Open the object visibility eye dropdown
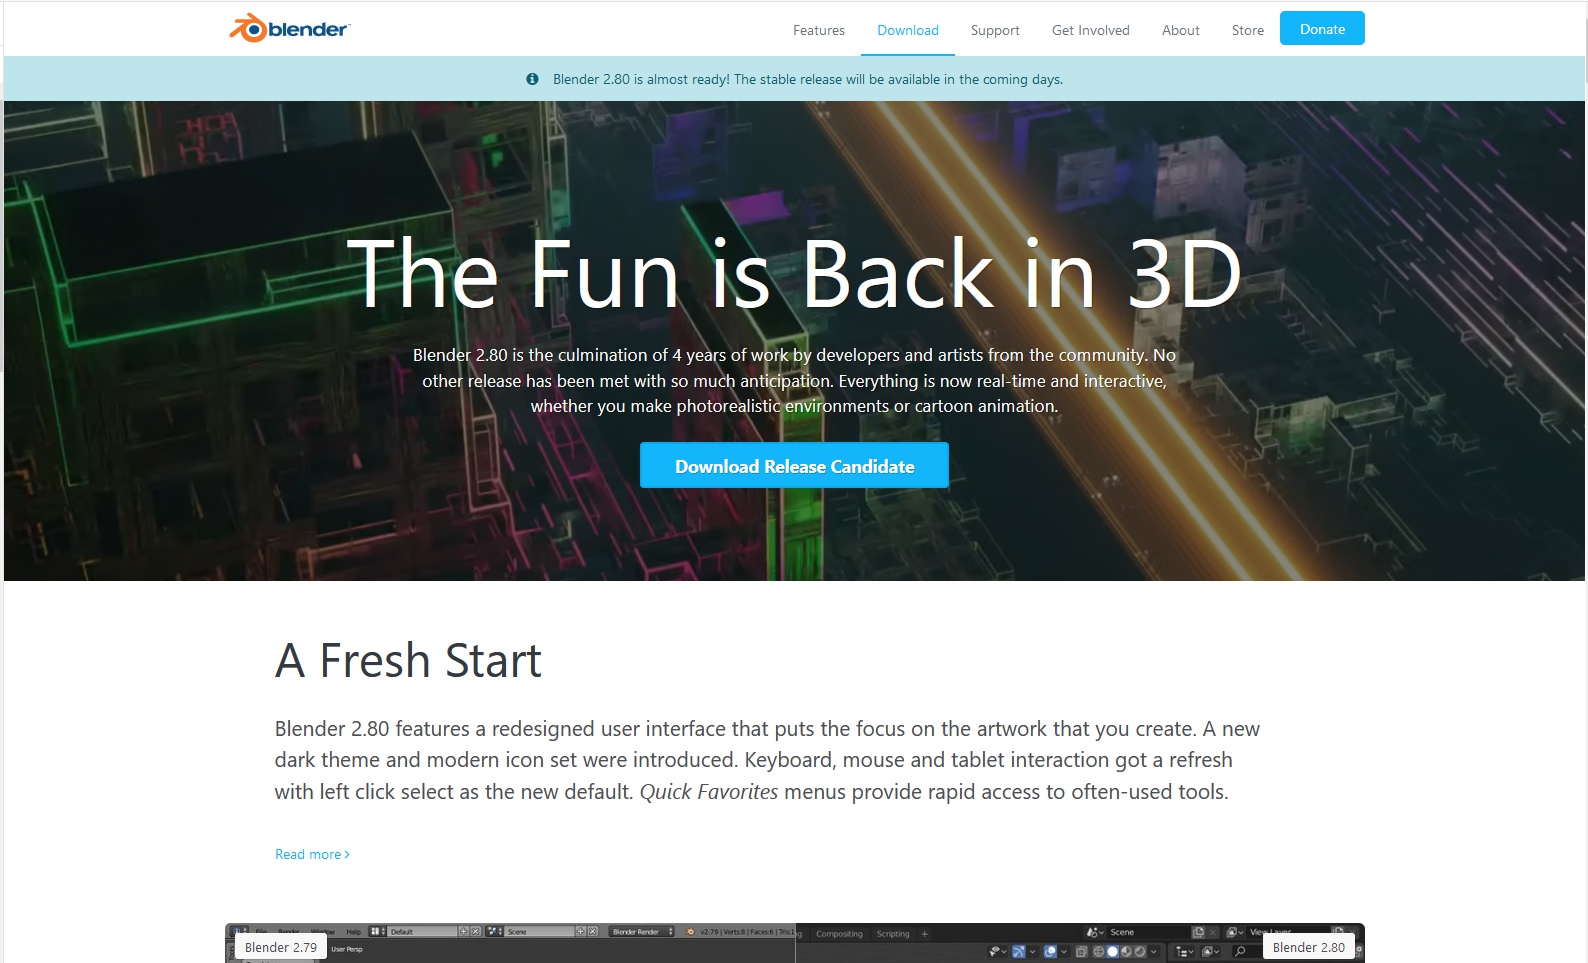The image size is (1588, 963). tap(997, 951)
